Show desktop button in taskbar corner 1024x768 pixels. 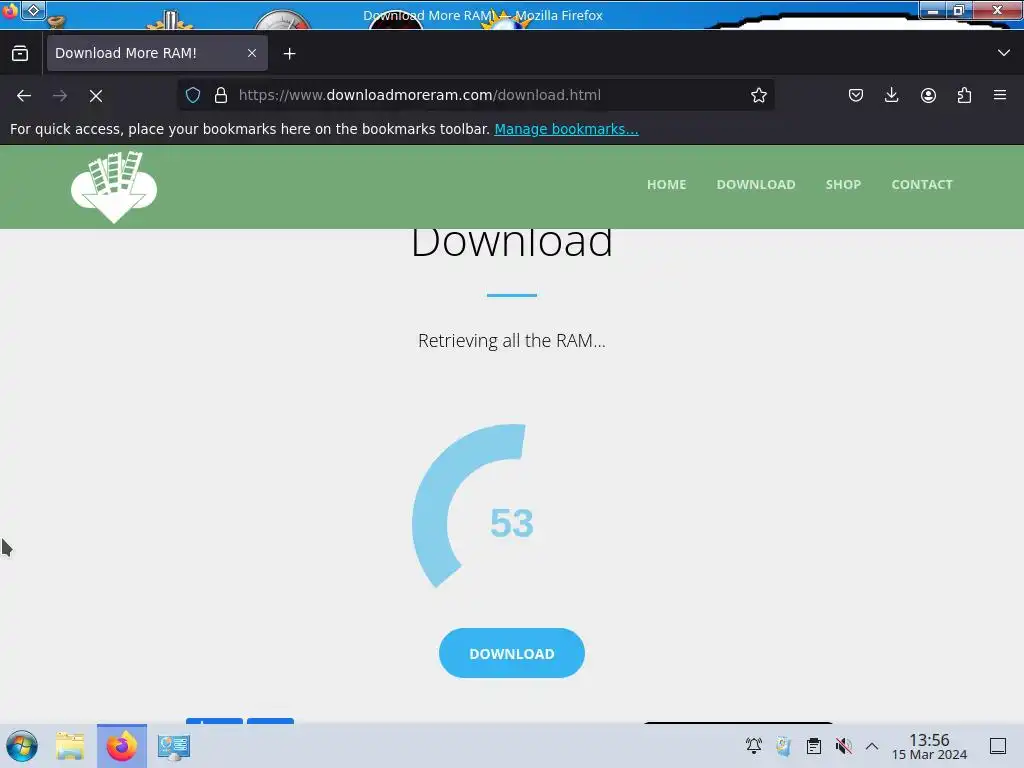pyautogui.click(x=998, y=745)
